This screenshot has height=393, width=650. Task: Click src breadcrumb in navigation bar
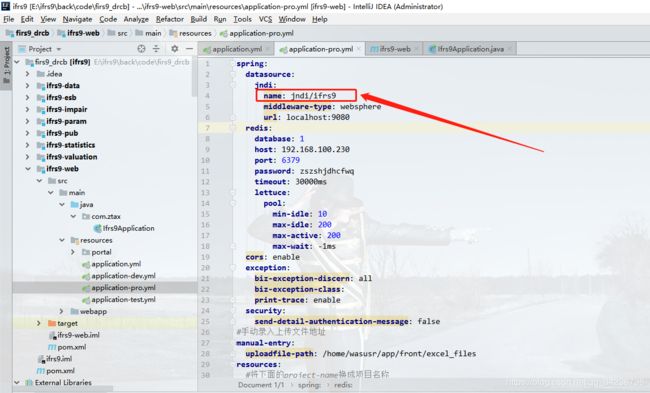pos(118,33)
